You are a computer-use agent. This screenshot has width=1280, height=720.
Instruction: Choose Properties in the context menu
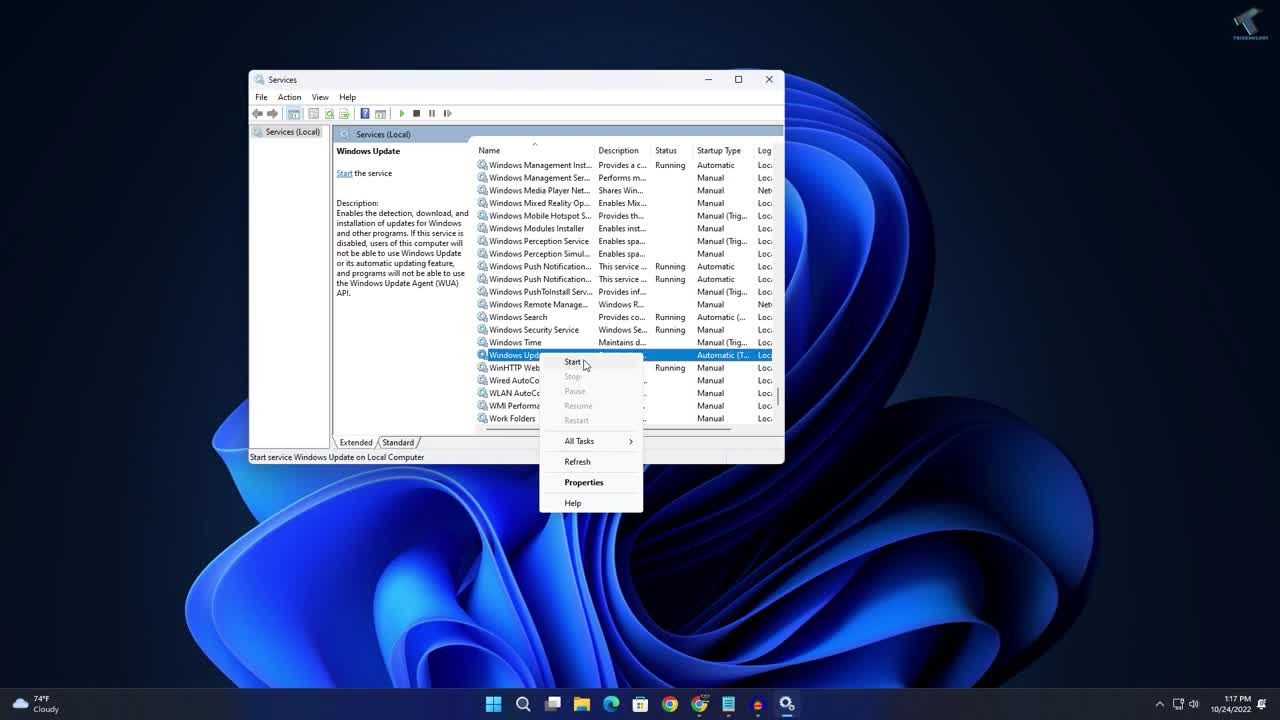tap(590, 482)
